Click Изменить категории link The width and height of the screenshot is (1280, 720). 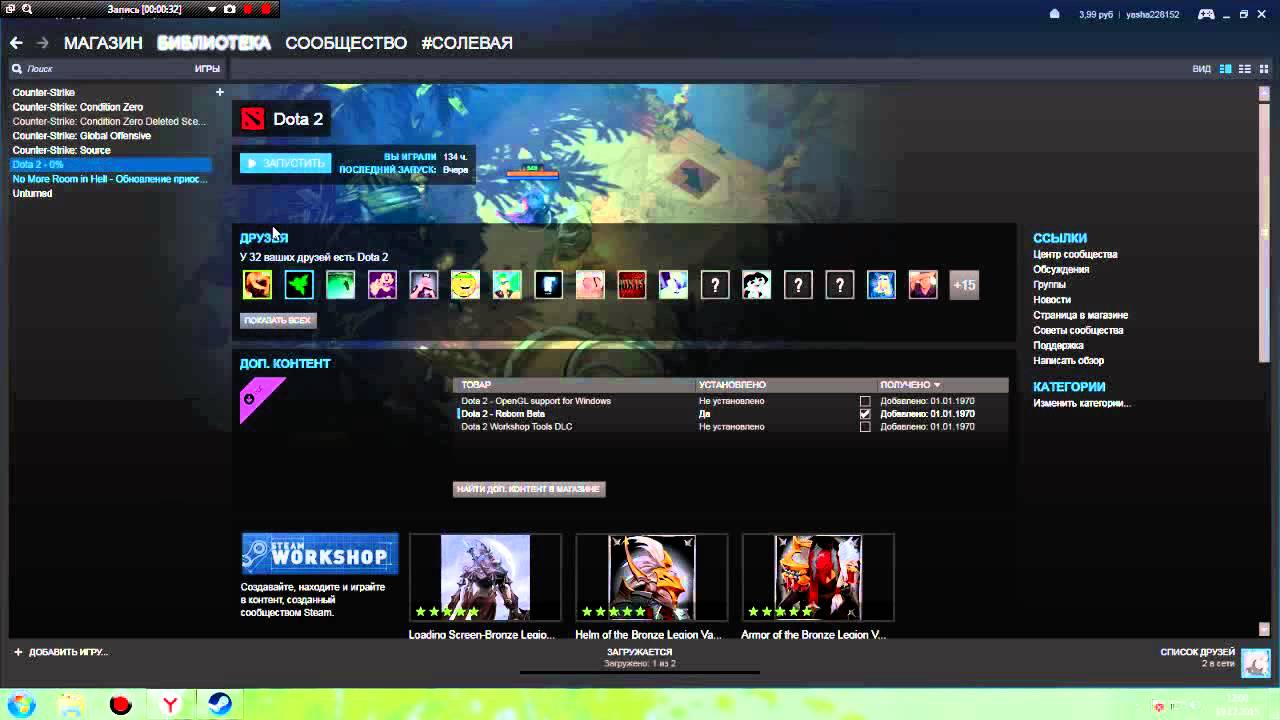[1082, 403]
